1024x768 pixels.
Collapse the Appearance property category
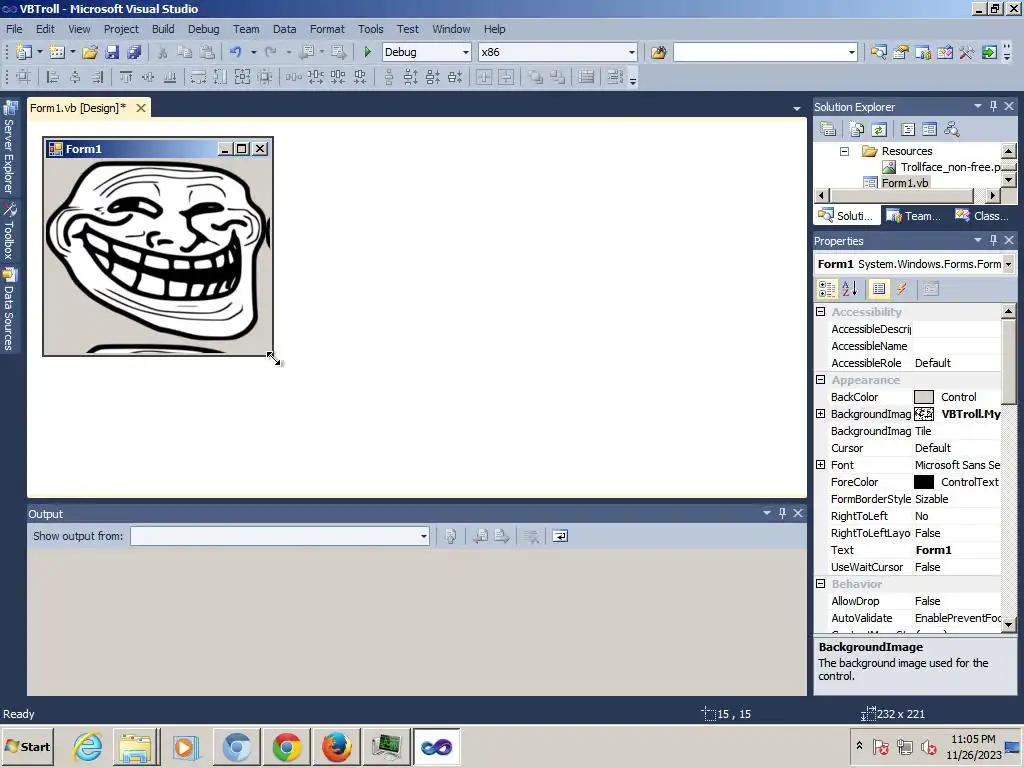click(x=821, y=380)
